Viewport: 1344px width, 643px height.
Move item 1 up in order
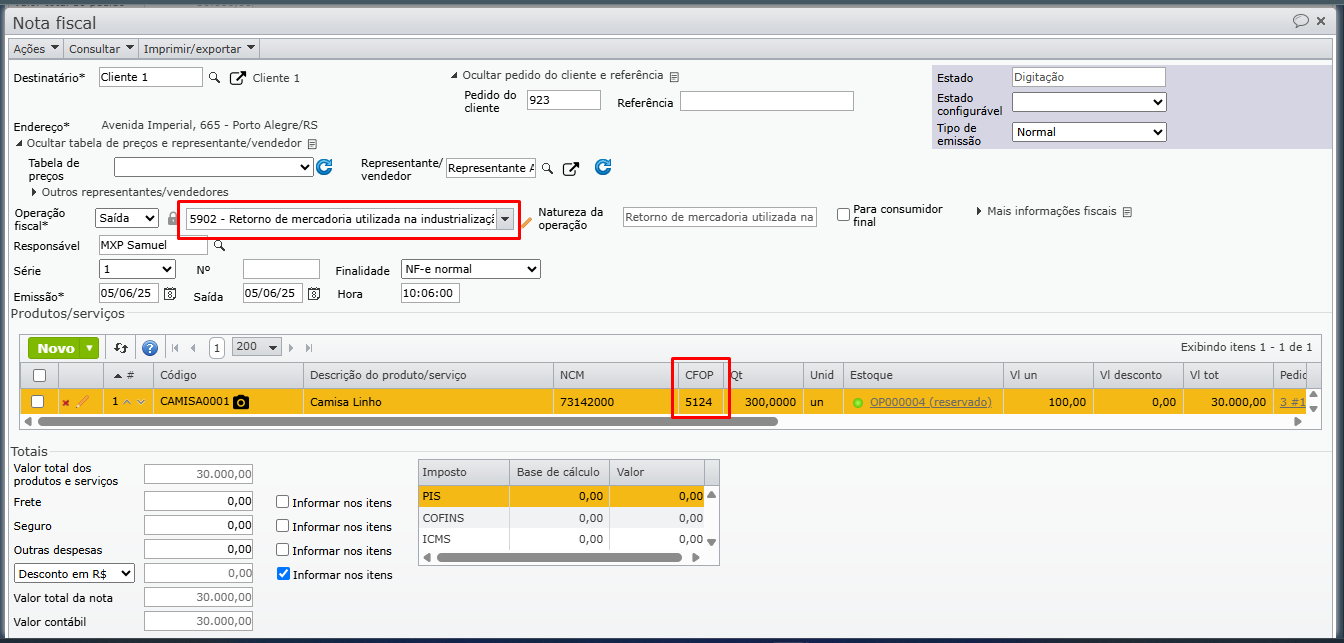(127, 401)
